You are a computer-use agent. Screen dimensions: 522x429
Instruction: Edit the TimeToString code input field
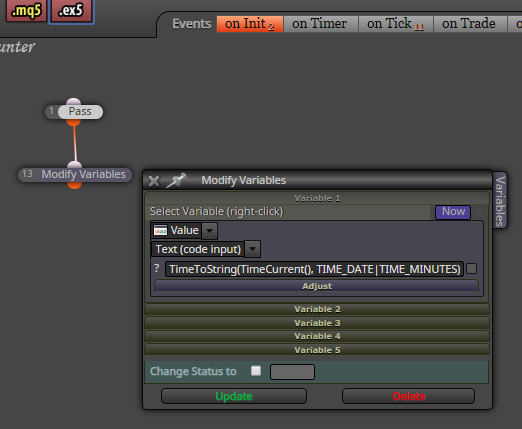314,269
